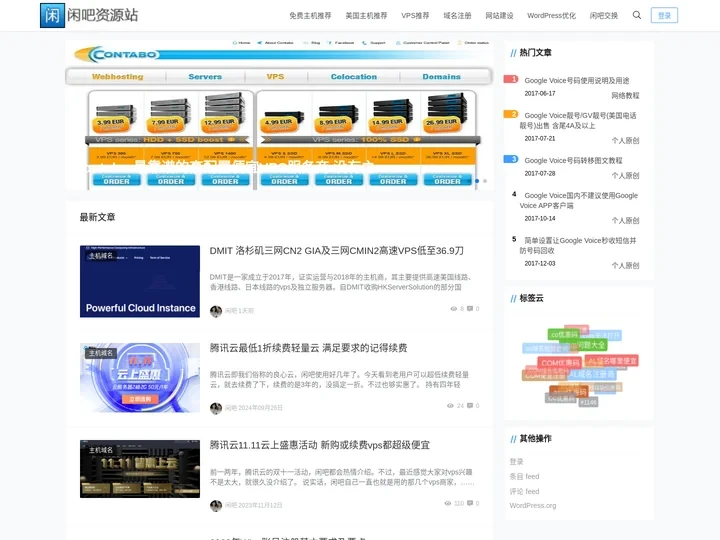720x540 pixels.
Task: Click the views eye icon on DMIT post
Action: [454, 309]
